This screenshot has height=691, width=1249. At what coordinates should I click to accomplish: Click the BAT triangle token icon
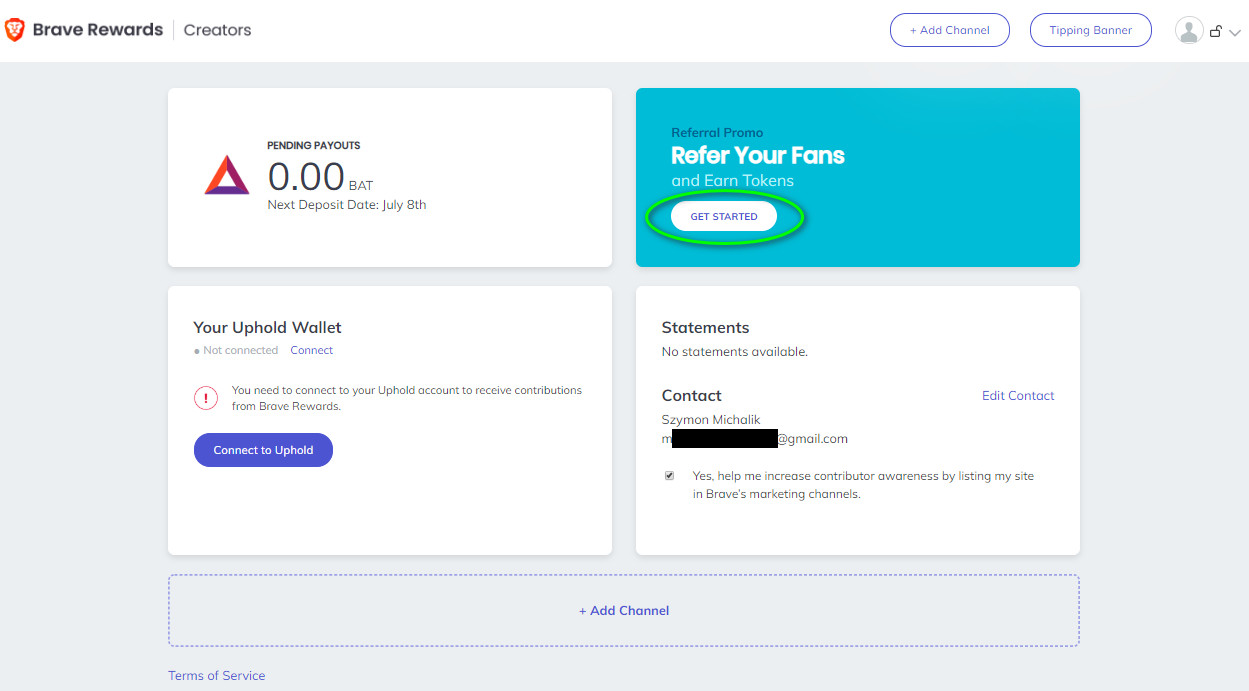227,175
